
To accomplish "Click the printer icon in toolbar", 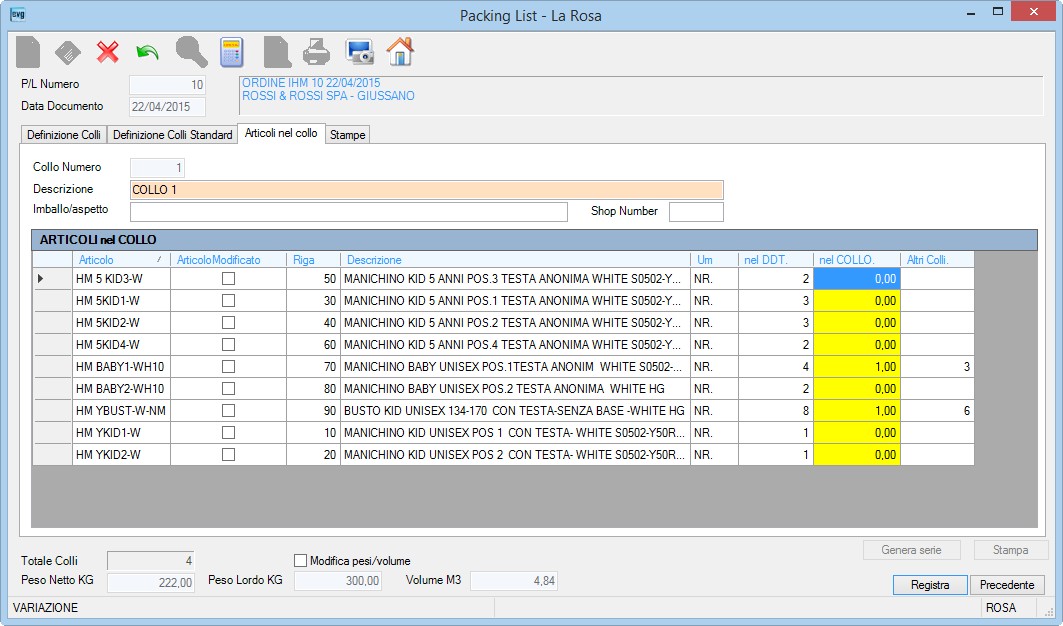I will 316,52.
